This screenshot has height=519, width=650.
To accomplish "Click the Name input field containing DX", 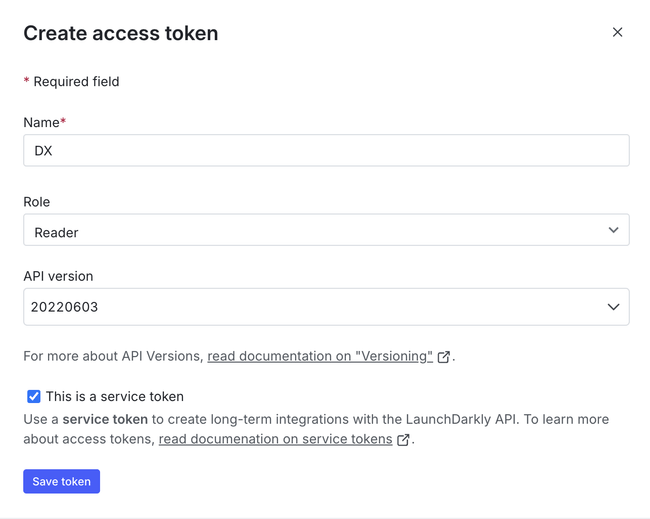I will (326, 150).
